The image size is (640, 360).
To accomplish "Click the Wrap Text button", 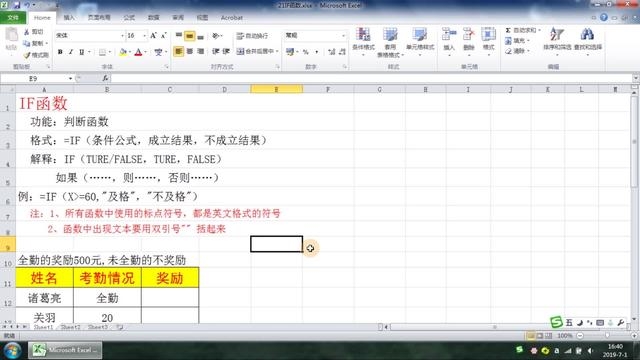I will coord(253,36).
